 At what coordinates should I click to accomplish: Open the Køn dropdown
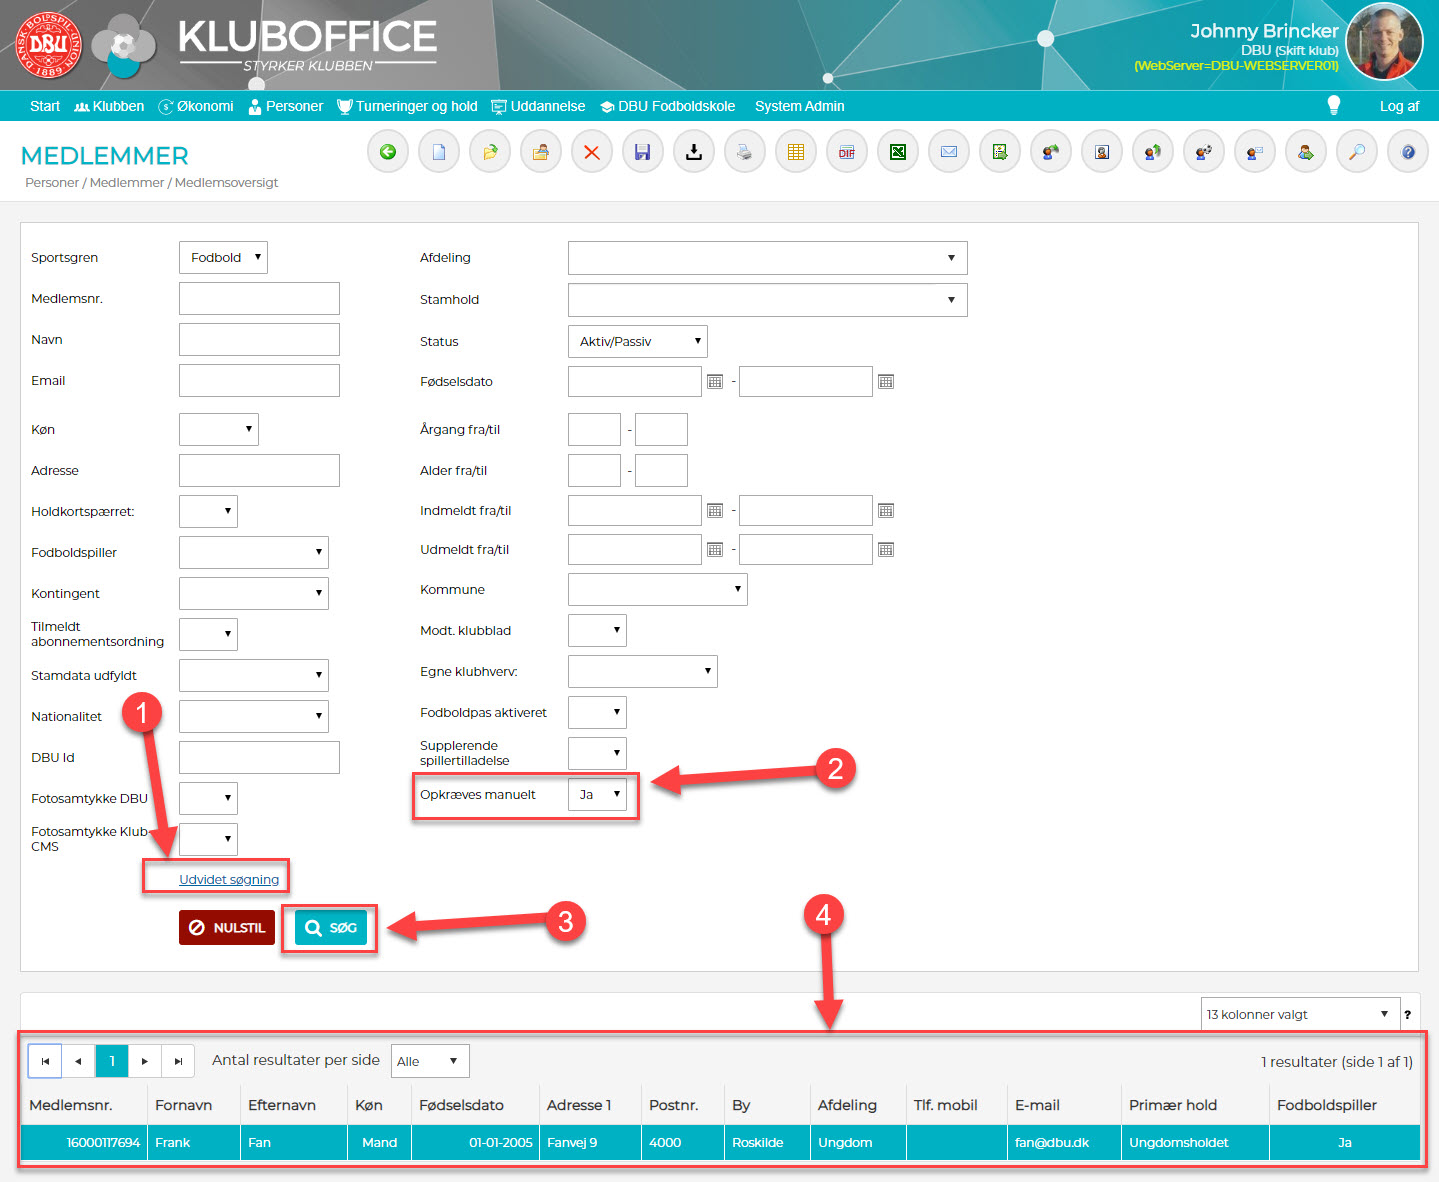click(219, 430)
